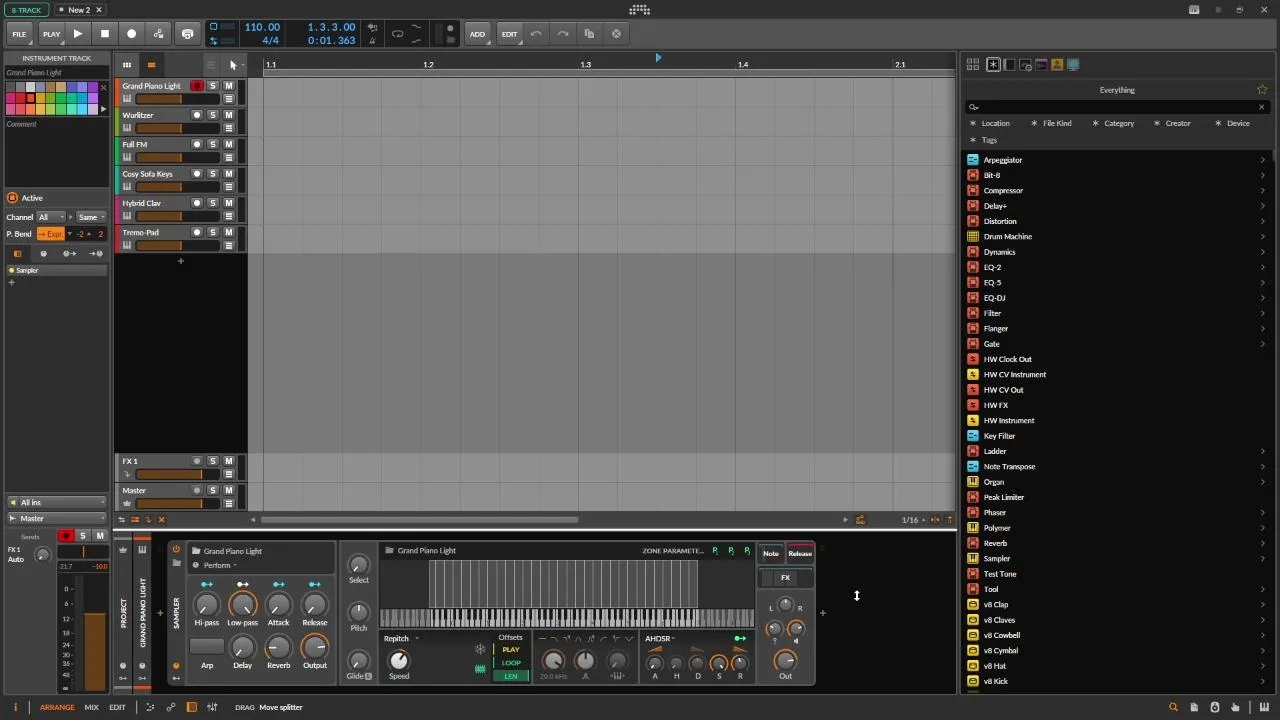The image size is (1280, 720).
Task: Open the Wurlitzer track menu icon
Action: [x=228, y=129]
